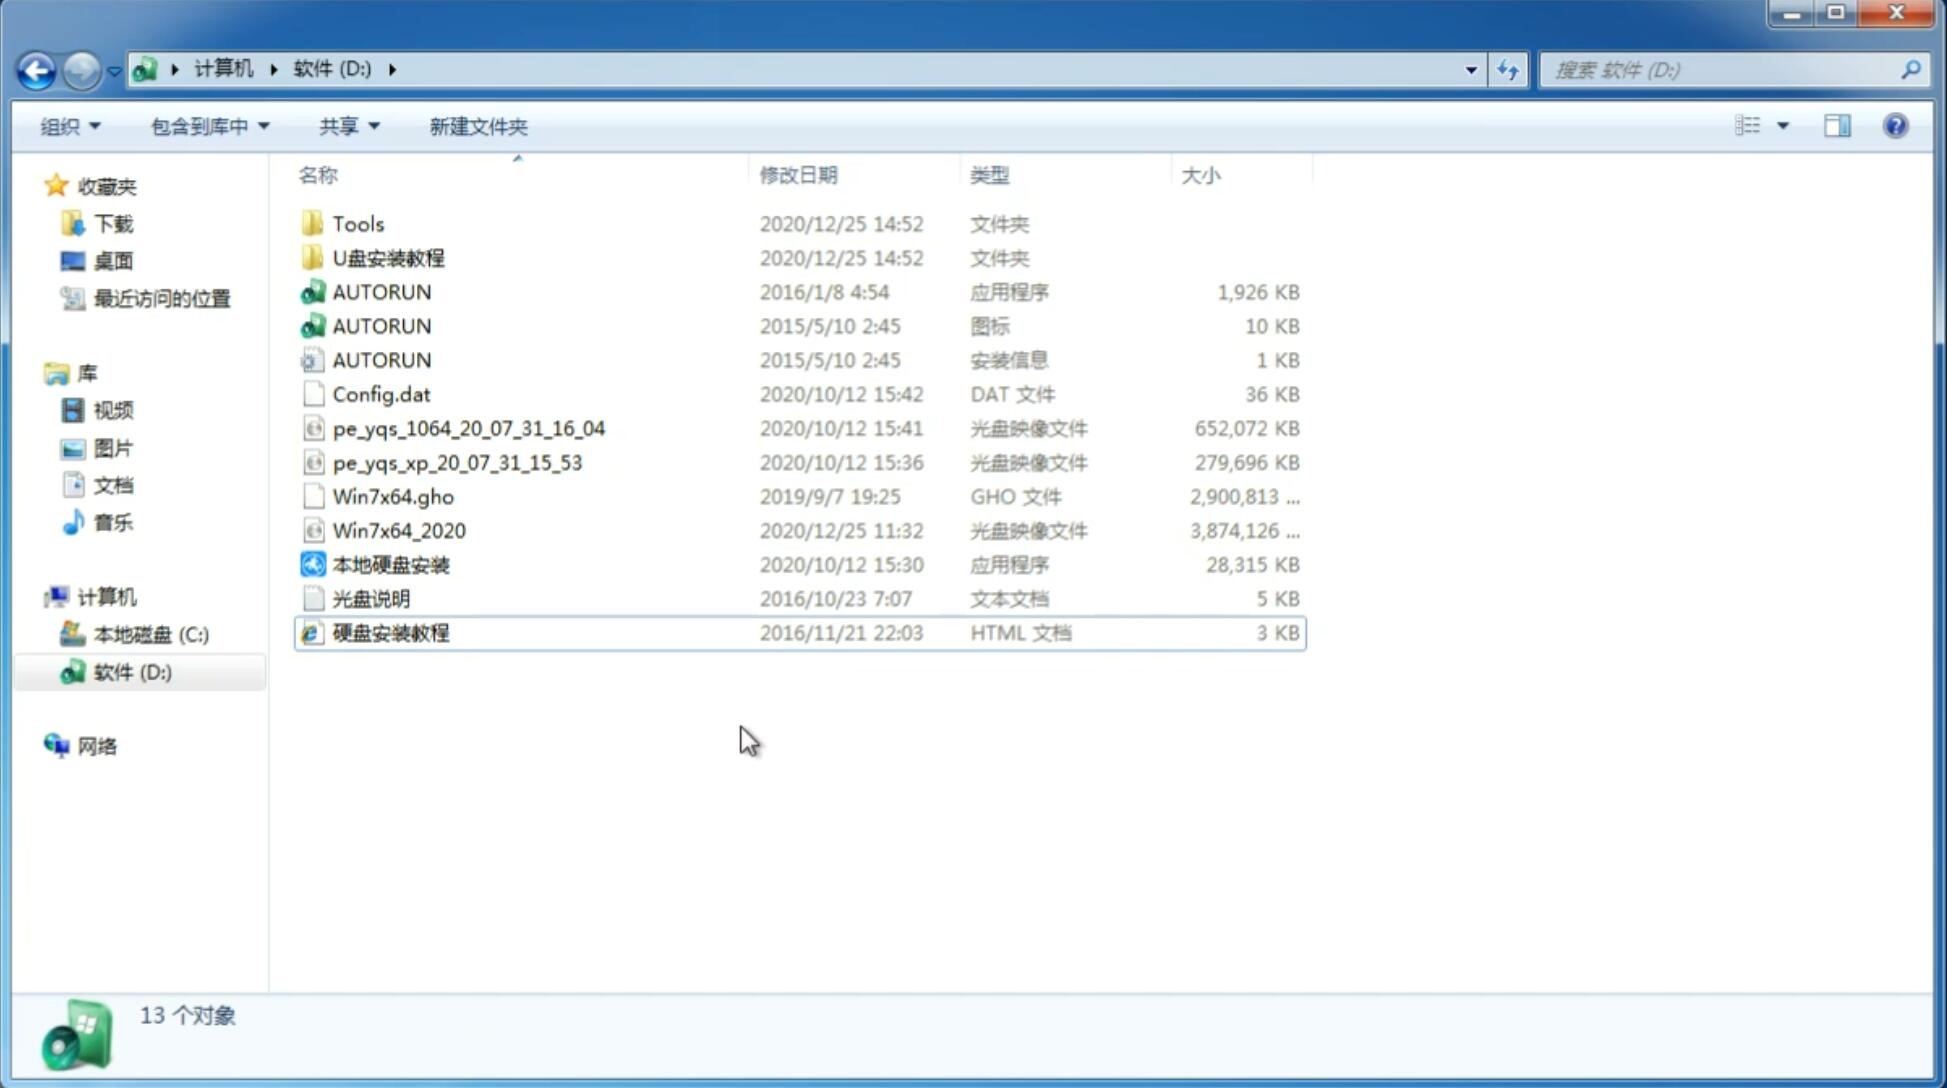Open 光盘说明 text document
1947x1088 pixels.
pos(370,597)
